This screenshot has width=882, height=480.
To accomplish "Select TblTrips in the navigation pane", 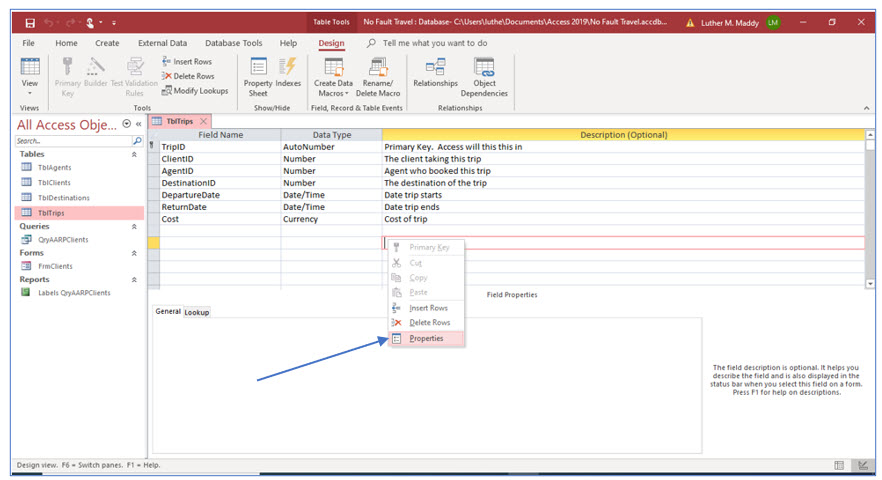I will pos(79,213).
